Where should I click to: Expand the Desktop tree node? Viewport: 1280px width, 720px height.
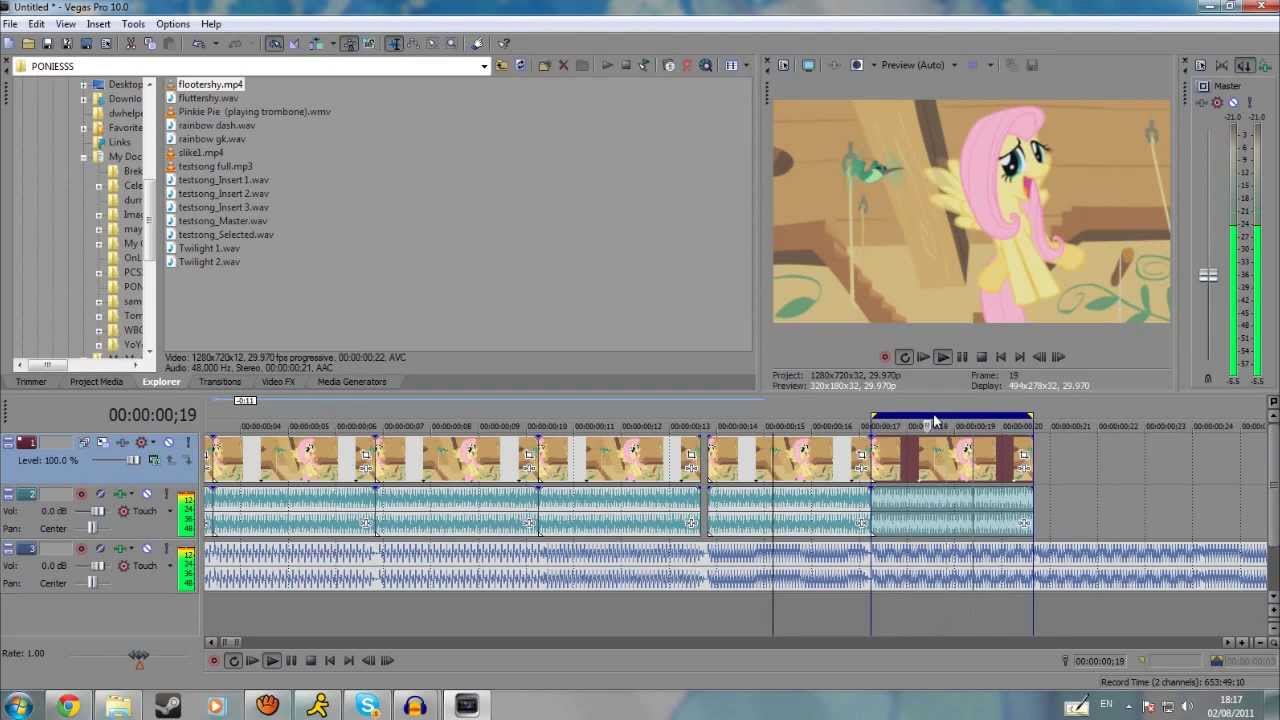84,85
